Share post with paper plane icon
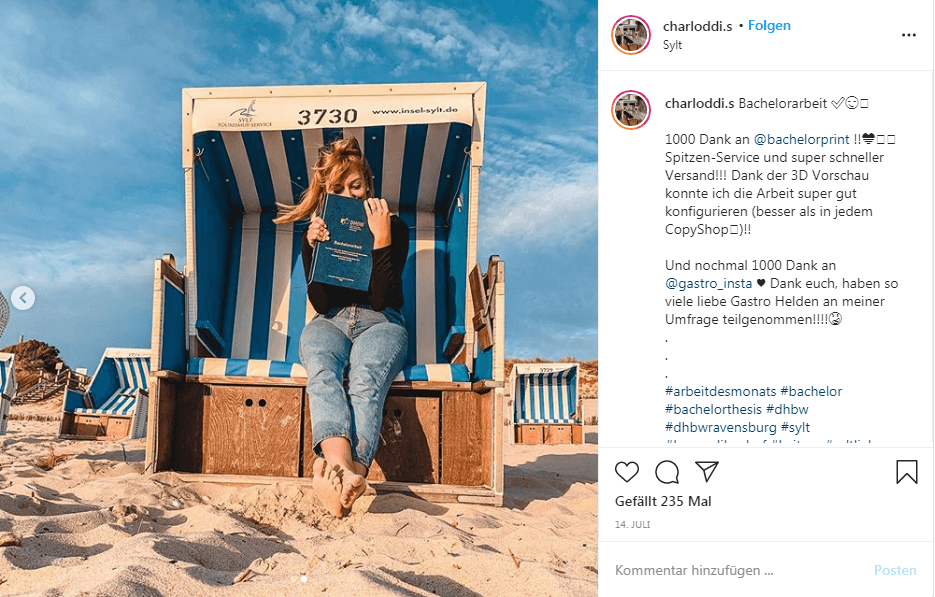The image size is (935, 597). [707, 471]
